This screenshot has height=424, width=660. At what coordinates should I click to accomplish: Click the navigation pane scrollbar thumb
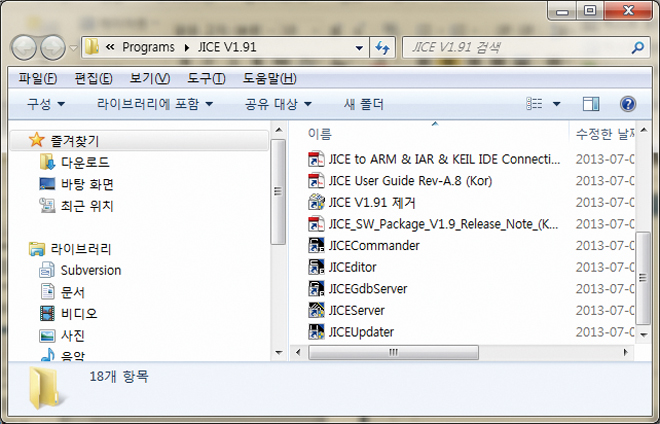pyautogui.click(x=278, y=192)
